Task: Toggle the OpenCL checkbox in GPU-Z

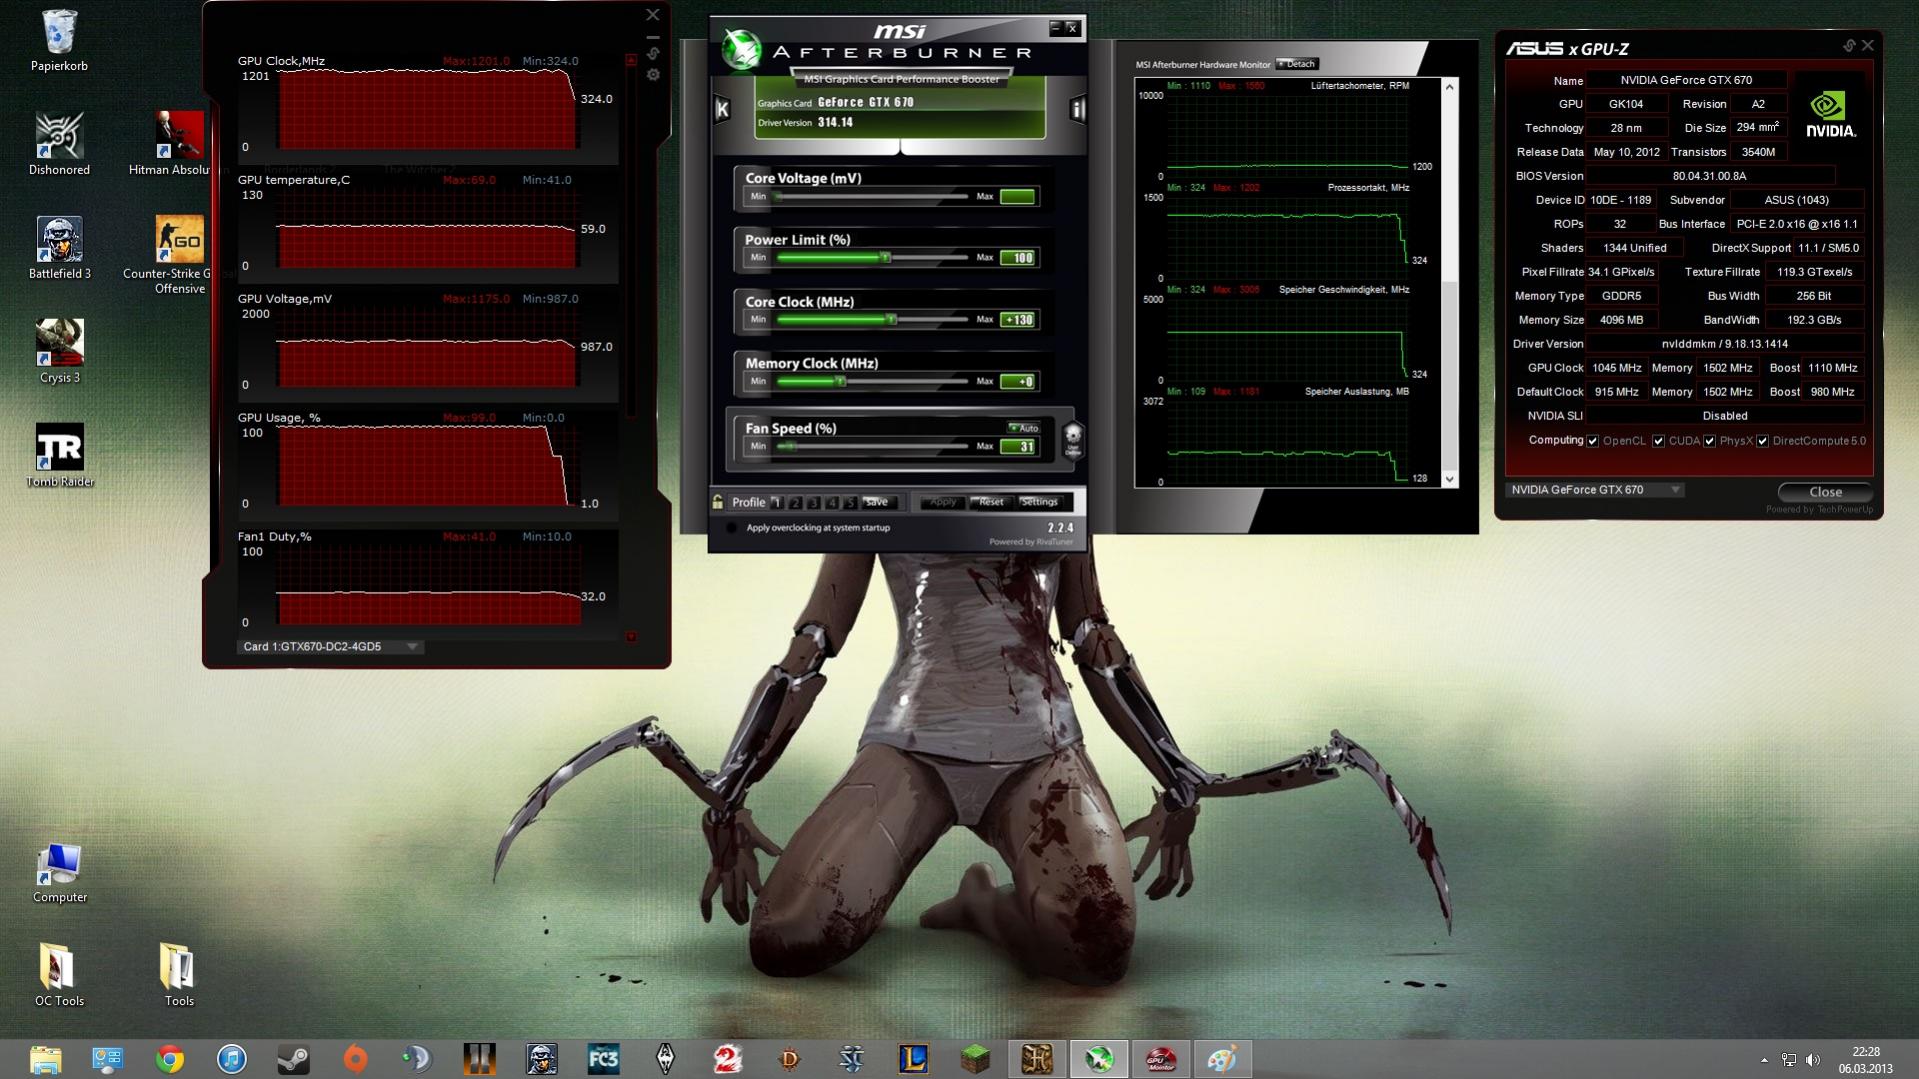Action: click(1593, 441)
